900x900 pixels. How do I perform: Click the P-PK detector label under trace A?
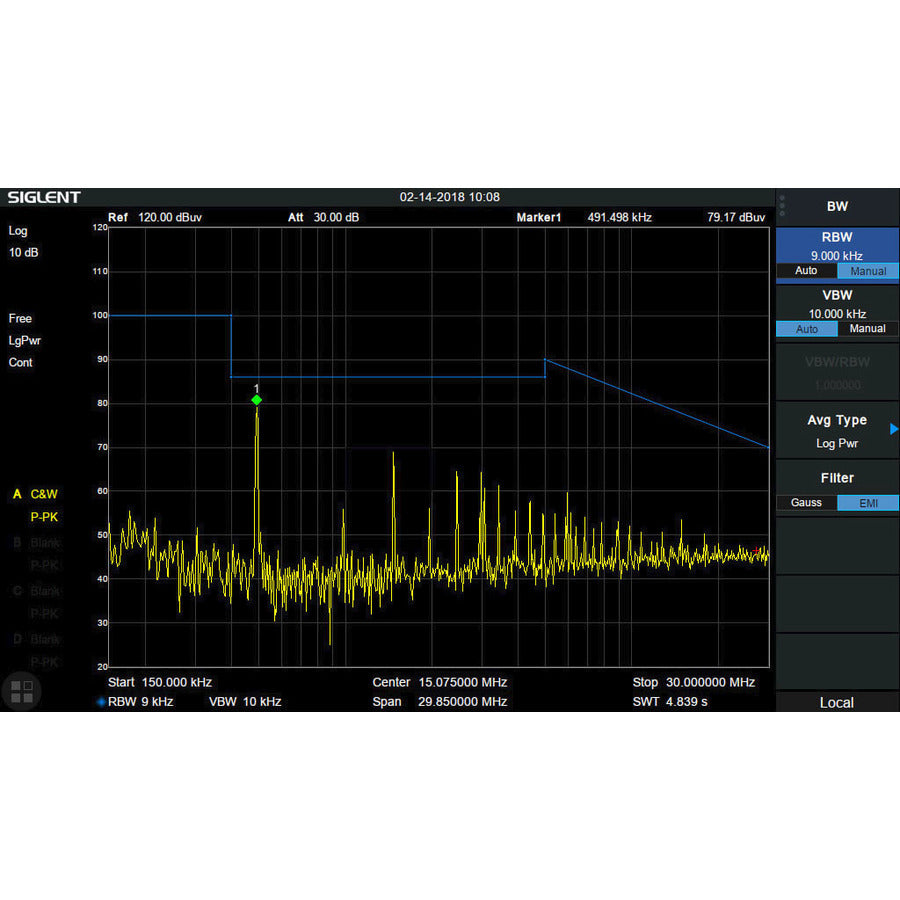[x=43, y=517]
